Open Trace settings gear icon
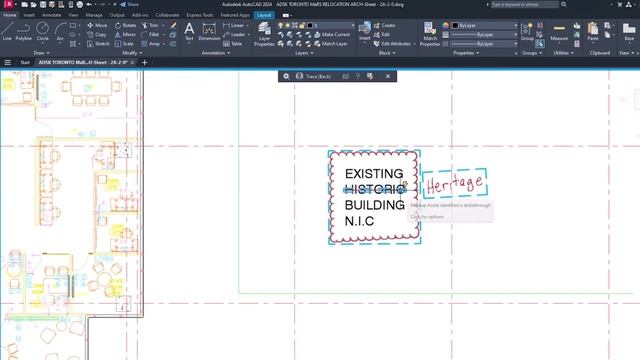Image resolution: width=640 pixels, height=360 pixels. 286,76
